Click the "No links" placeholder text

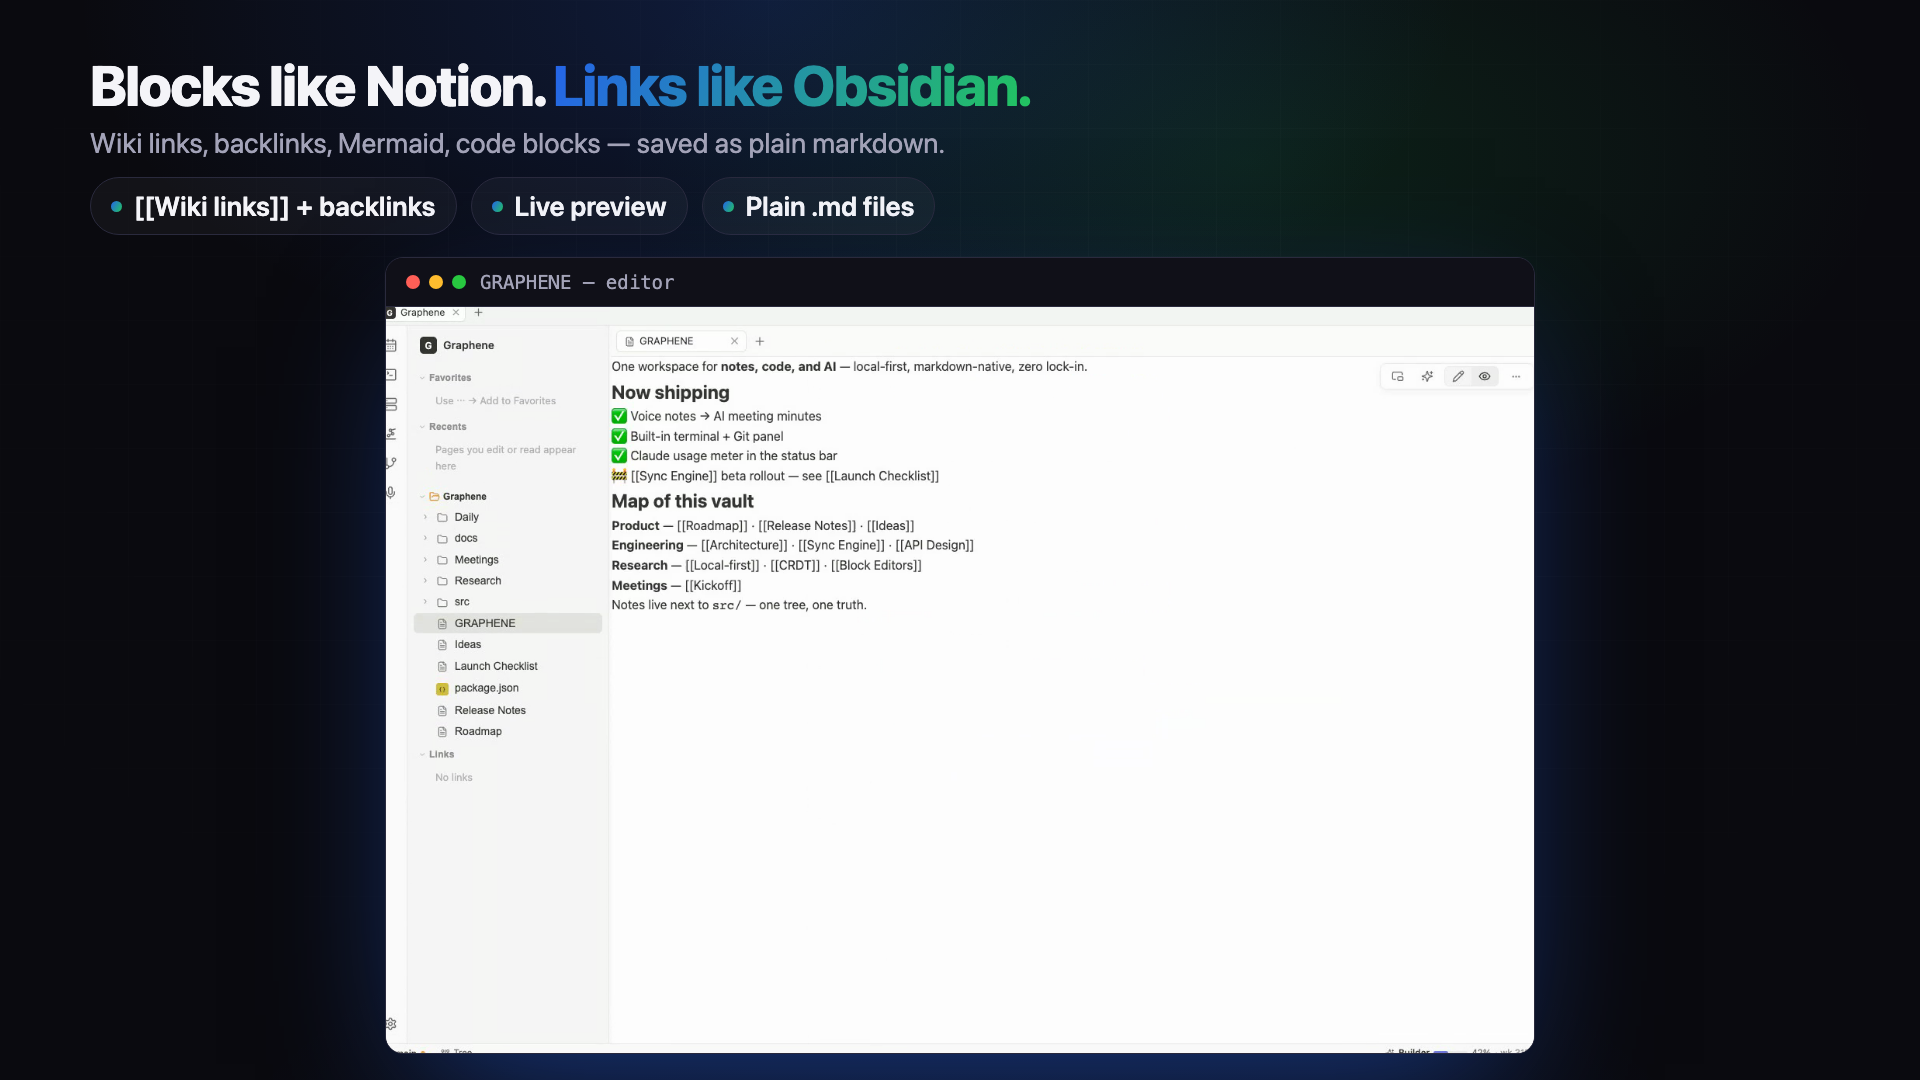click(454, 778)
